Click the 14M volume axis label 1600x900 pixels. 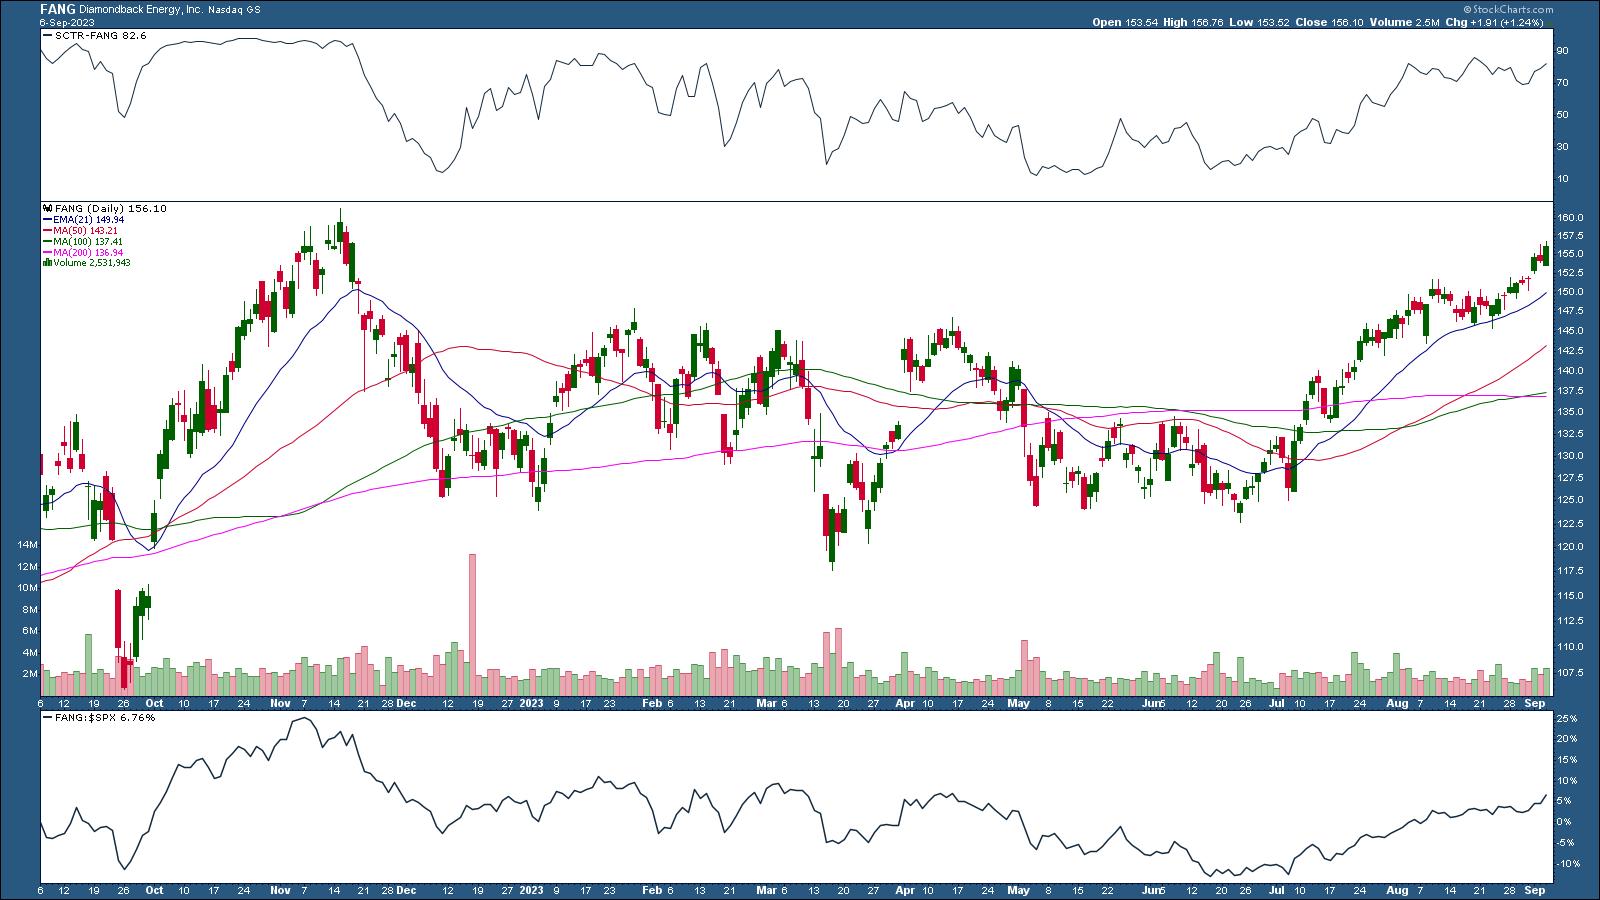click(26, 545)
